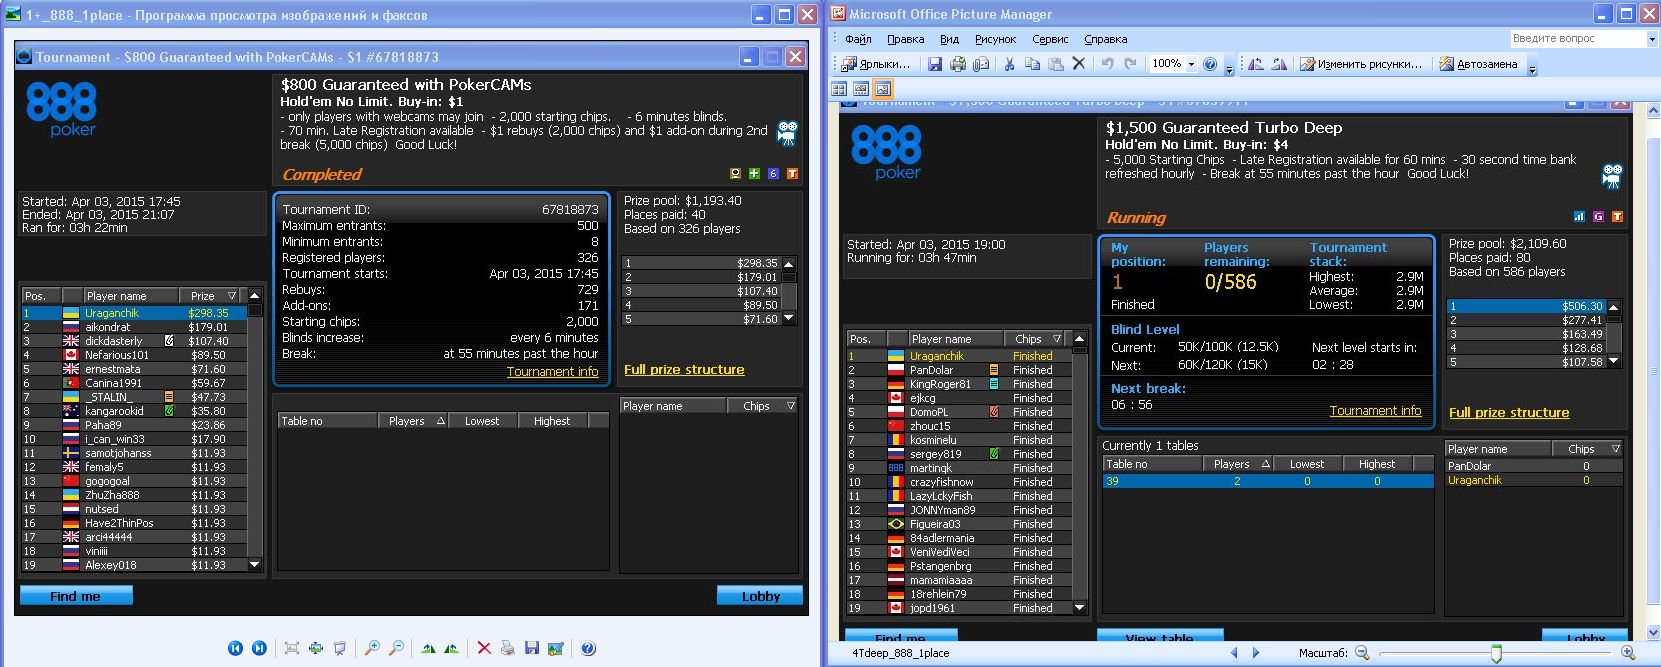Sort right tables list by Players column
Screen dimensions: 1661x667
pos(1239,464)
